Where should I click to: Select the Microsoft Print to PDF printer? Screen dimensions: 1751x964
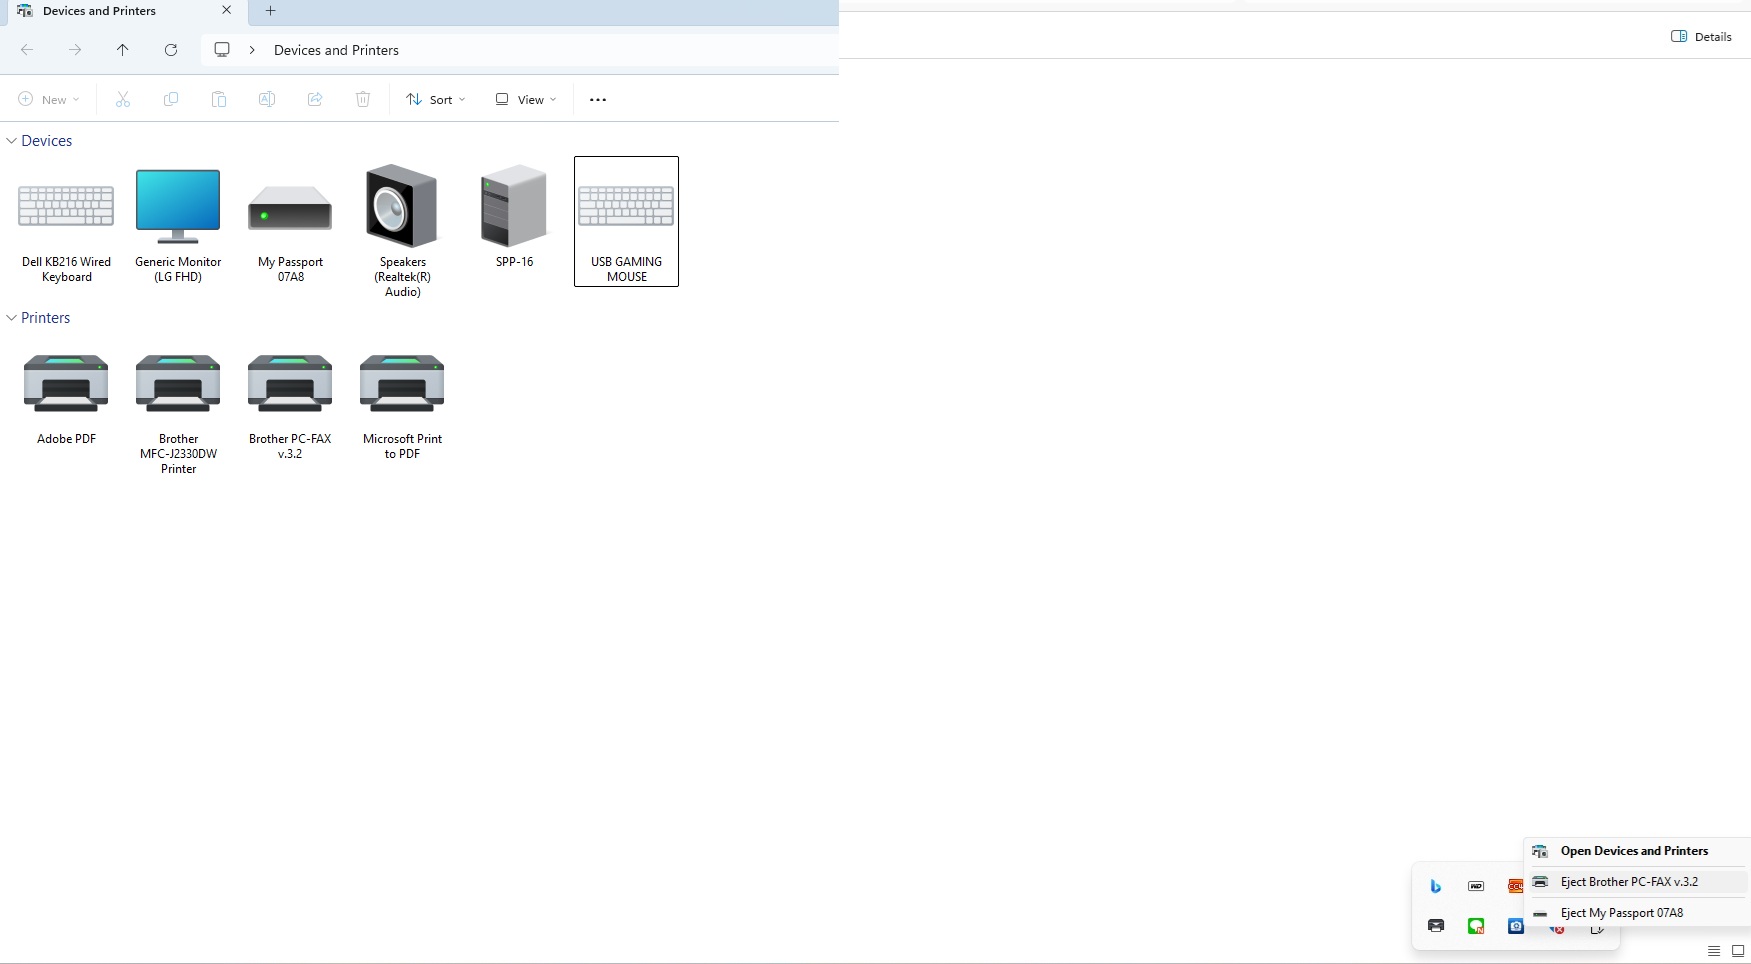click(x=402, y=405)
